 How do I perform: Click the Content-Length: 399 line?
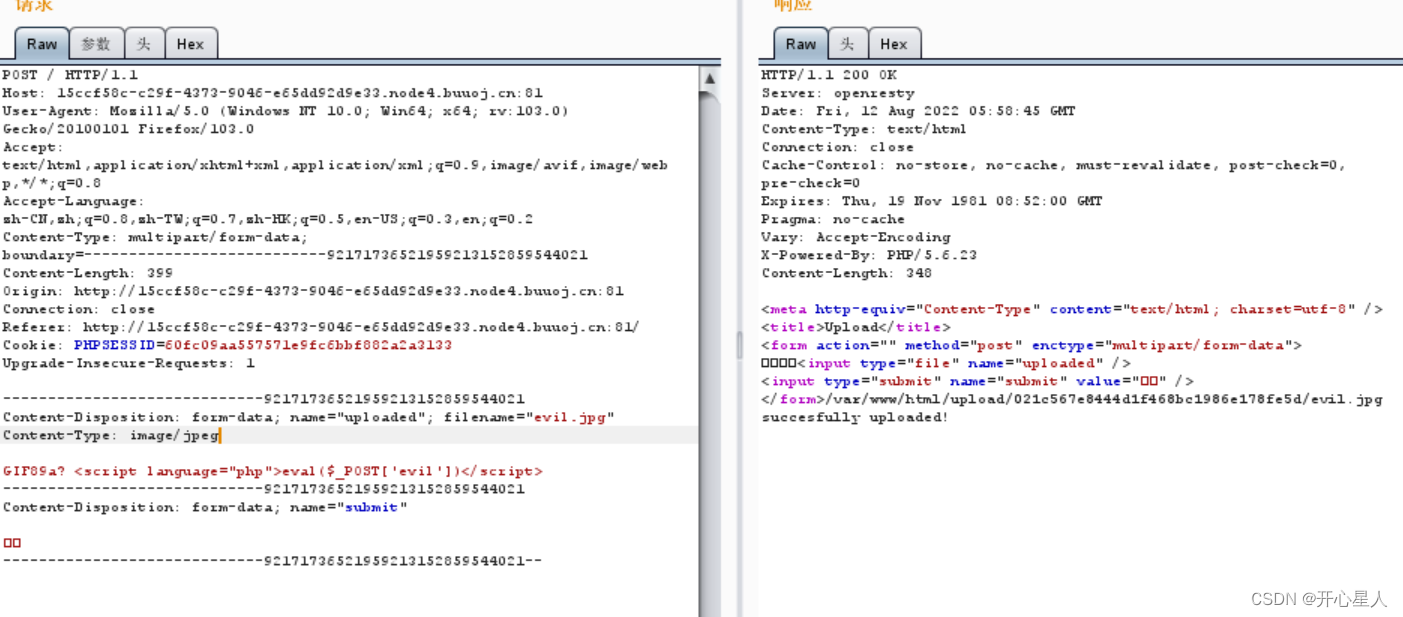click(x=88, y=273)
